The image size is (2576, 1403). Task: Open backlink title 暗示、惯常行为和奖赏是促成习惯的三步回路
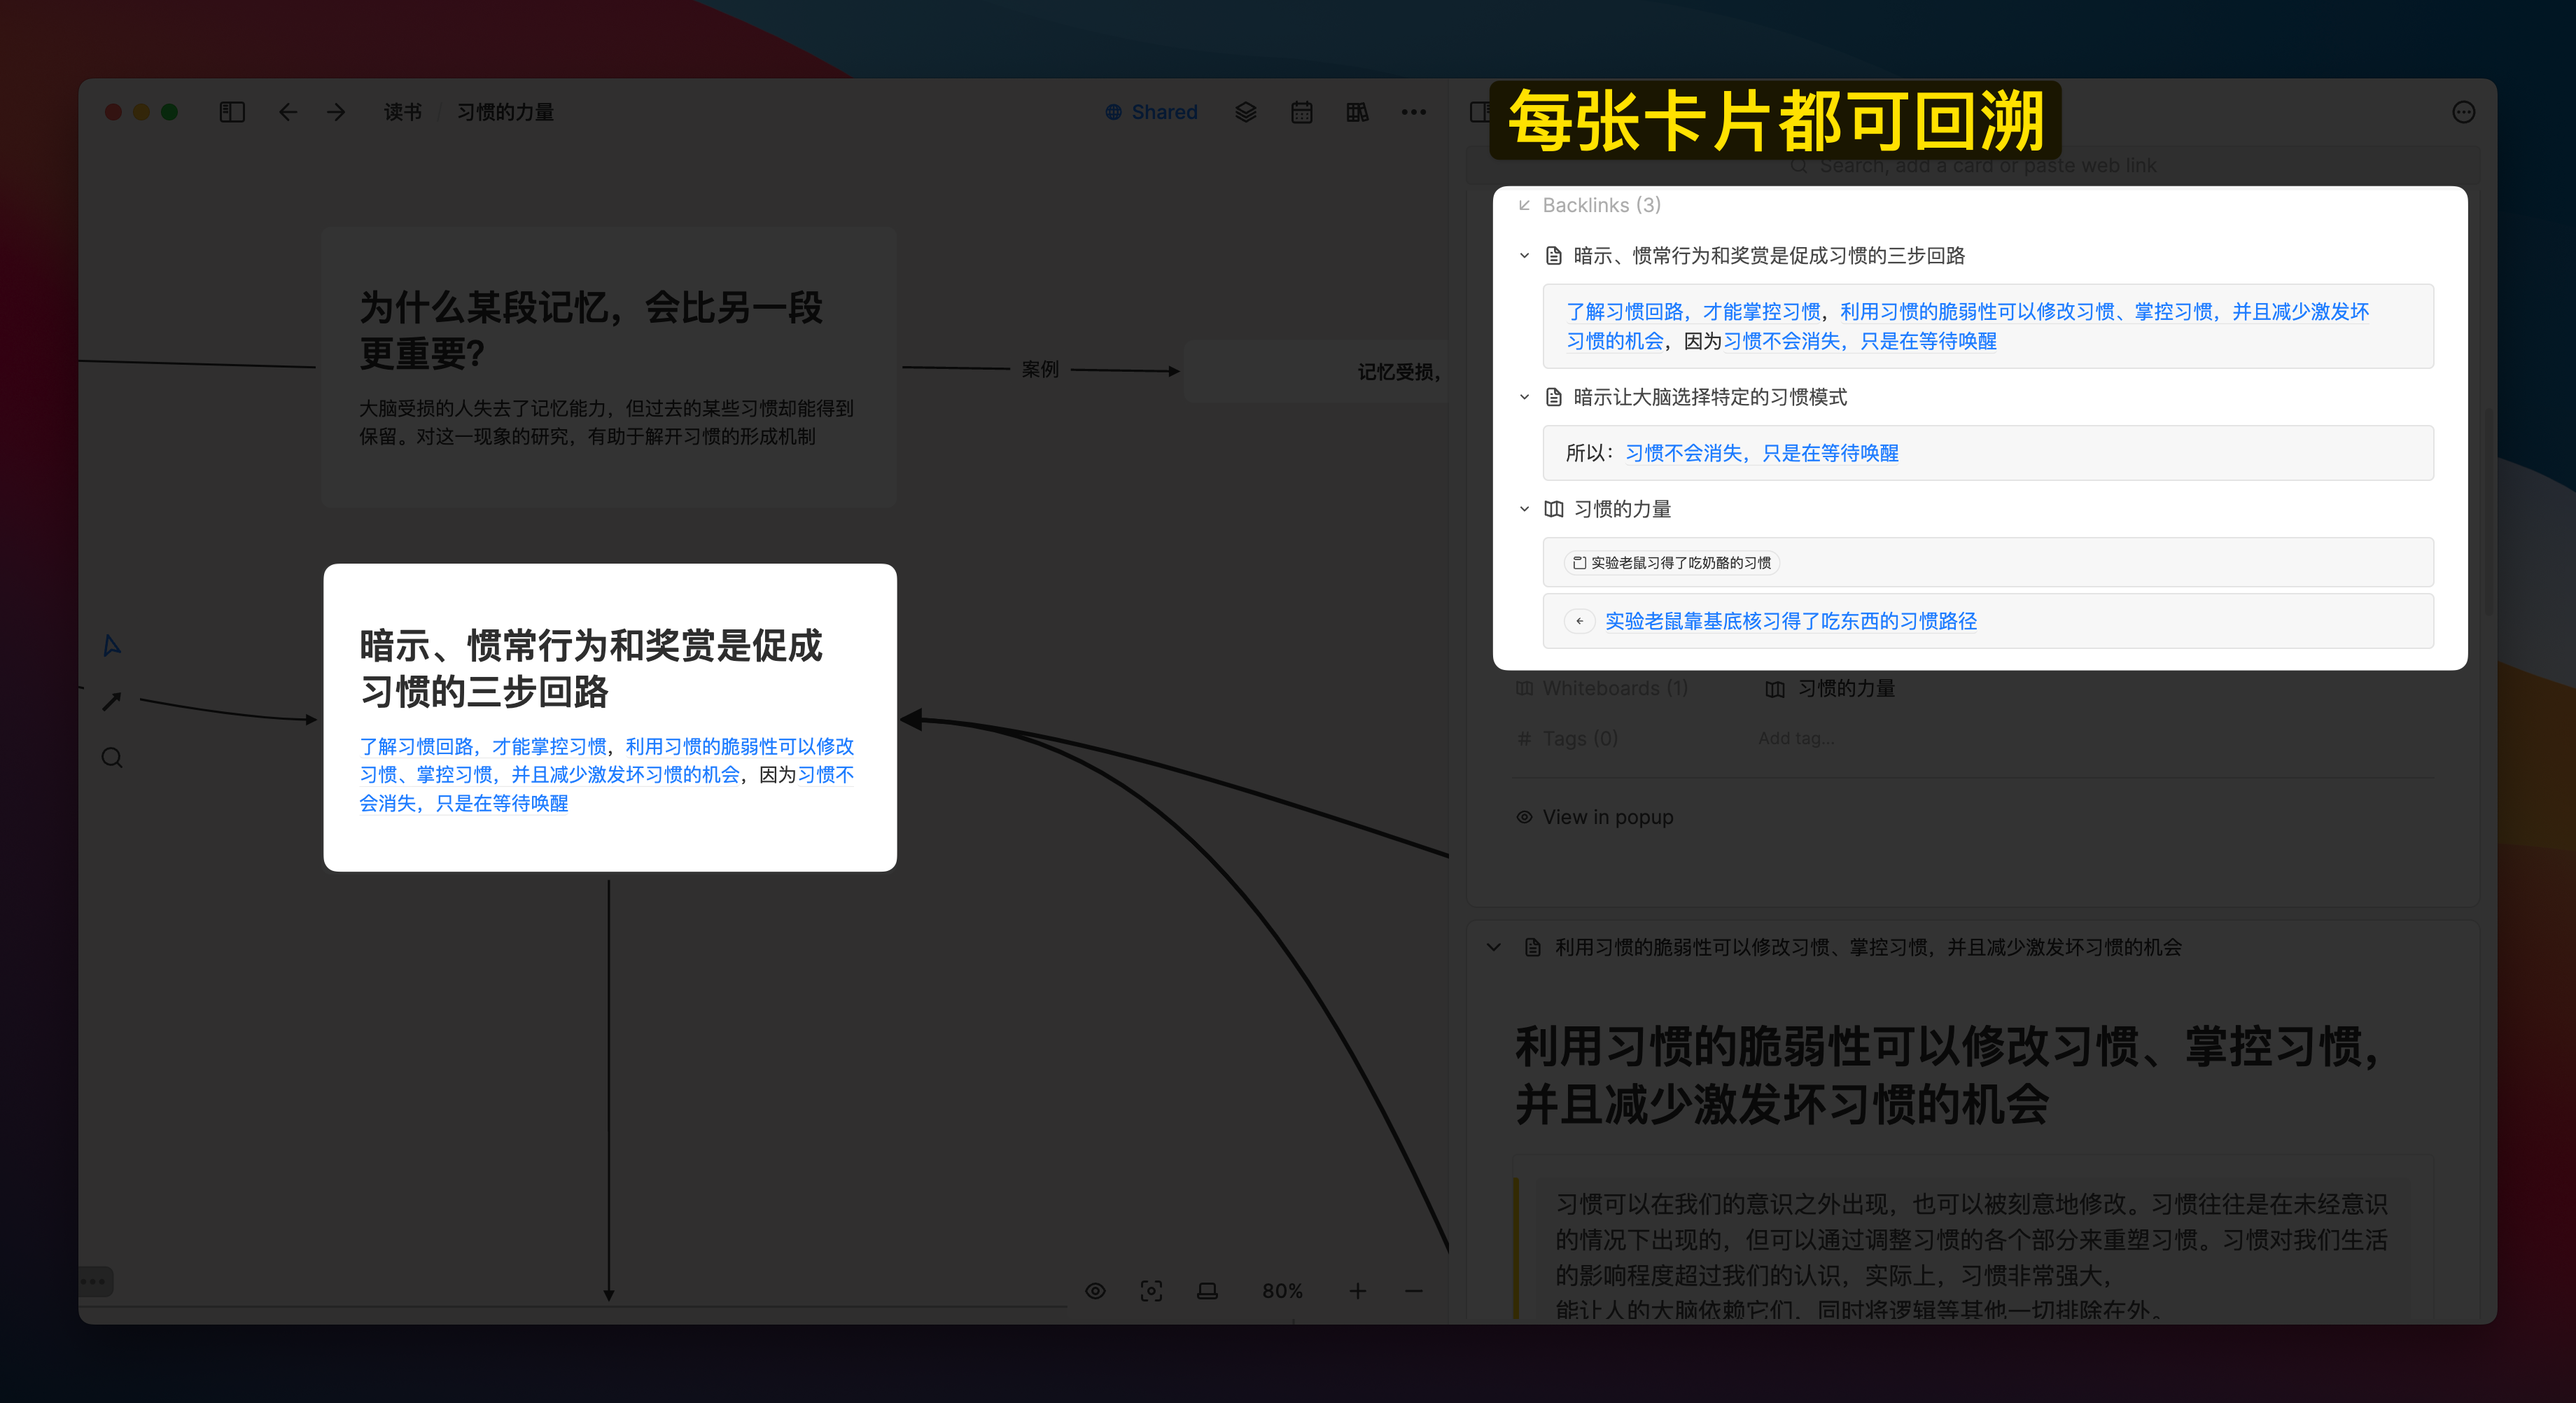[x=1769, y=256]
